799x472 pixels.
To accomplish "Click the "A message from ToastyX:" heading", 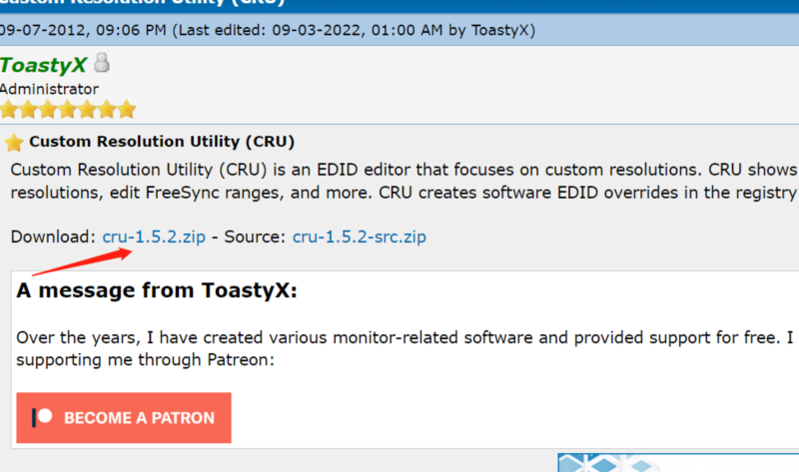I will point(157,292).
